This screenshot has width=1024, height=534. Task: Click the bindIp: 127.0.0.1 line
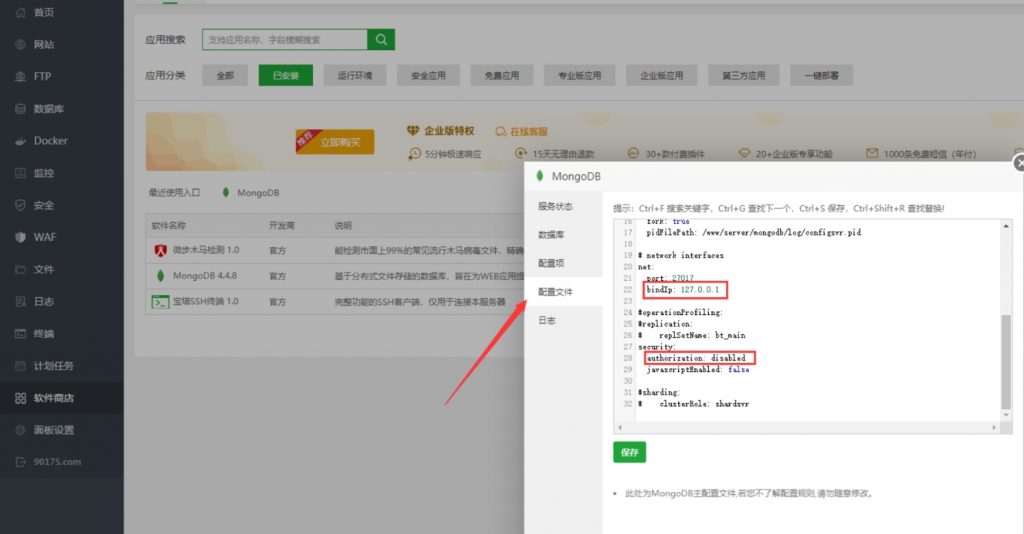[x=682, y=289]
